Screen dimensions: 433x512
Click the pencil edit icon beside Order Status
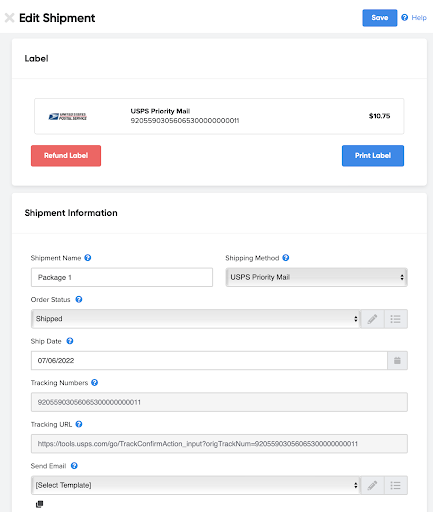pyautogui.click(x=372, y=319)
